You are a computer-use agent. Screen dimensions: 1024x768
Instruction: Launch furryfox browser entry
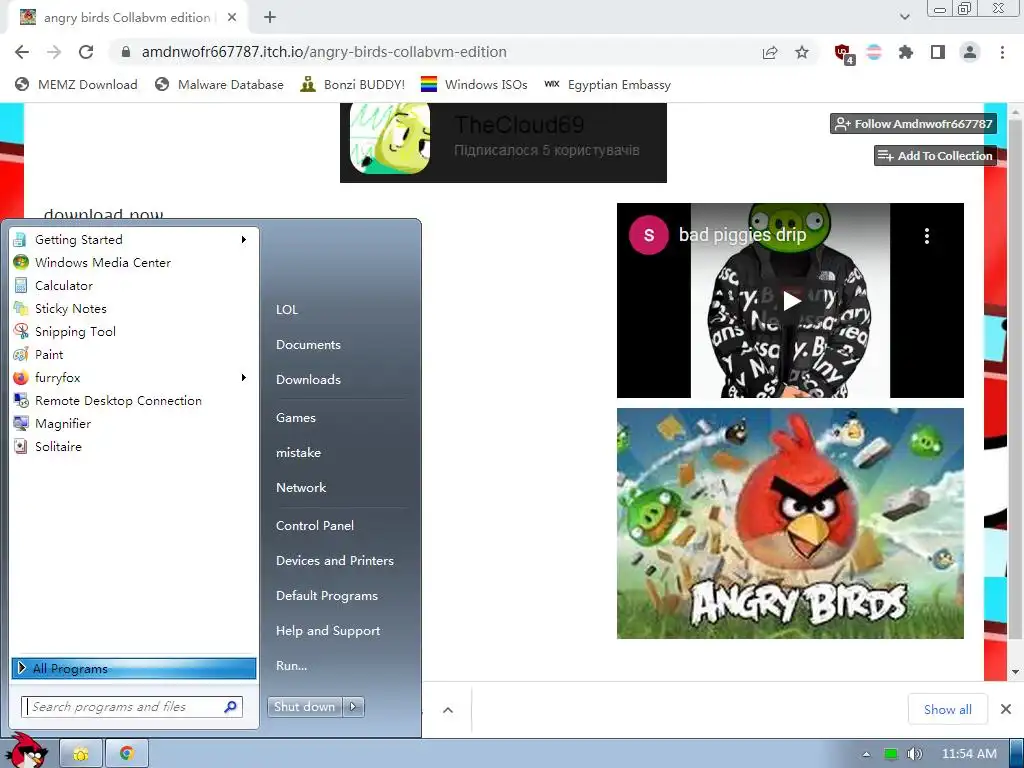(134, 377)
